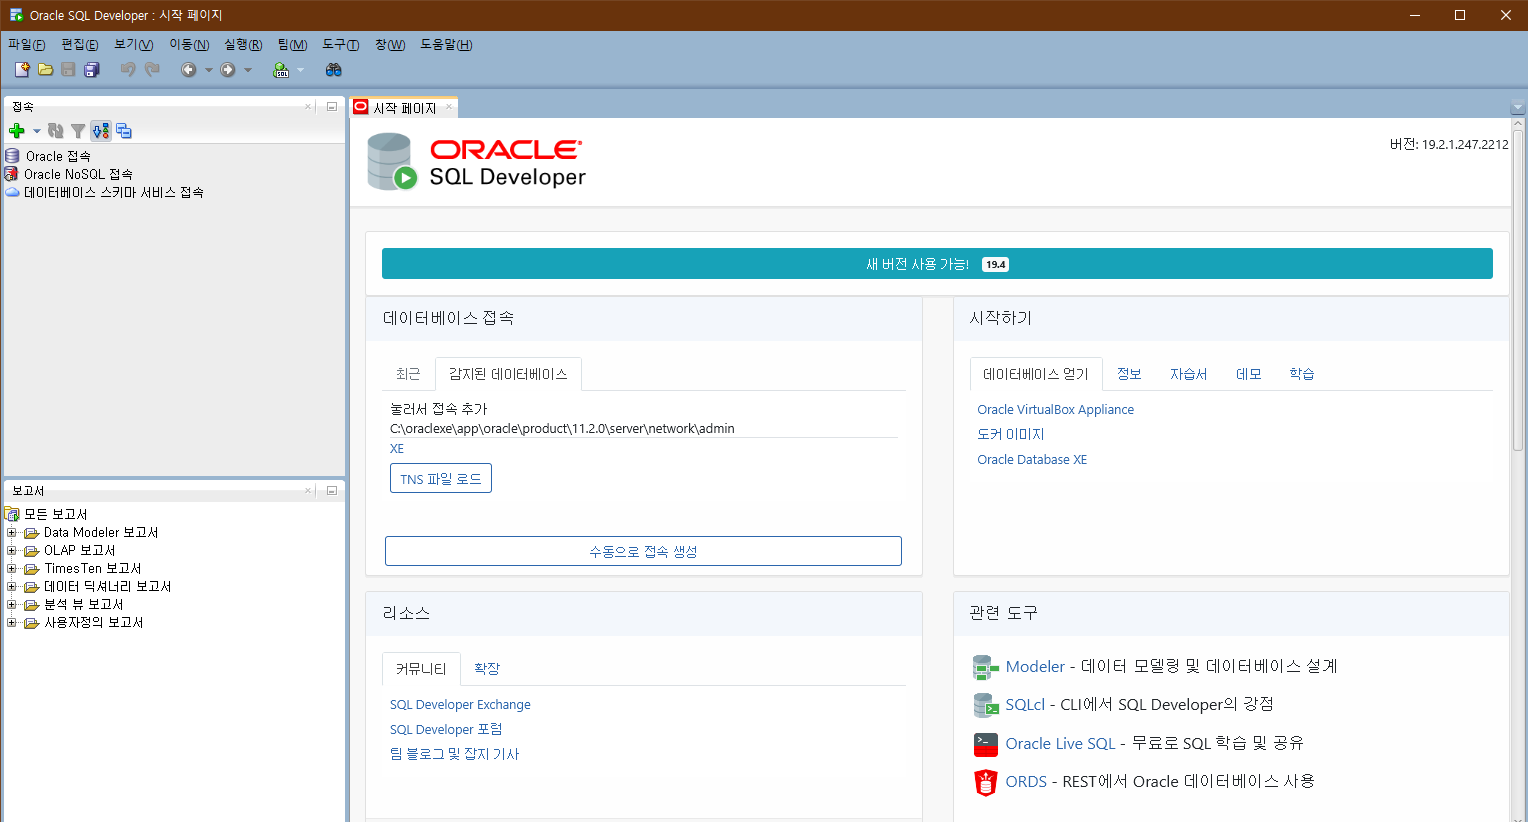Close the 보고서 panel with its x

(308, 490)
